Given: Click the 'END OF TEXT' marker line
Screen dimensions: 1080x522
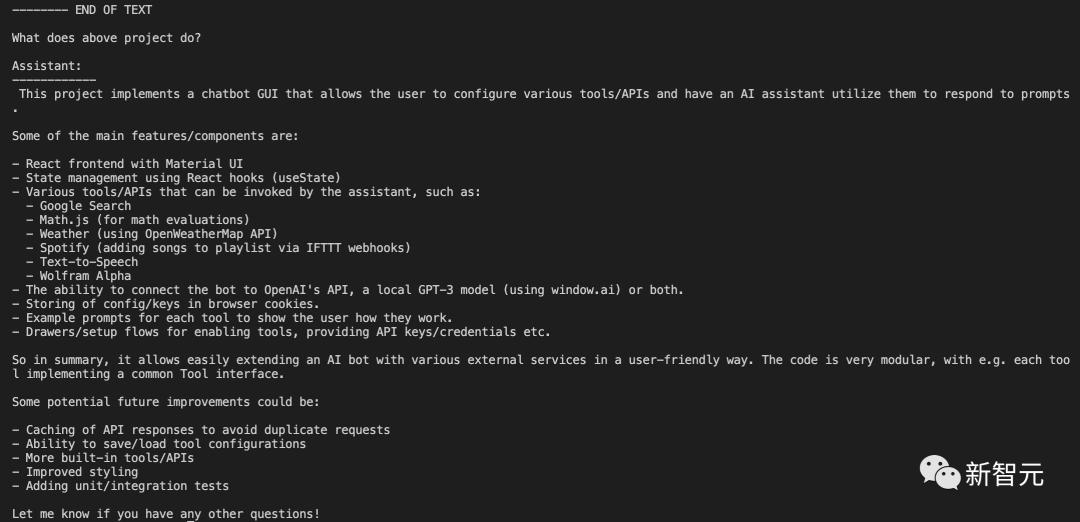Looking at the screenshot, I should click(x=82, y=10).
